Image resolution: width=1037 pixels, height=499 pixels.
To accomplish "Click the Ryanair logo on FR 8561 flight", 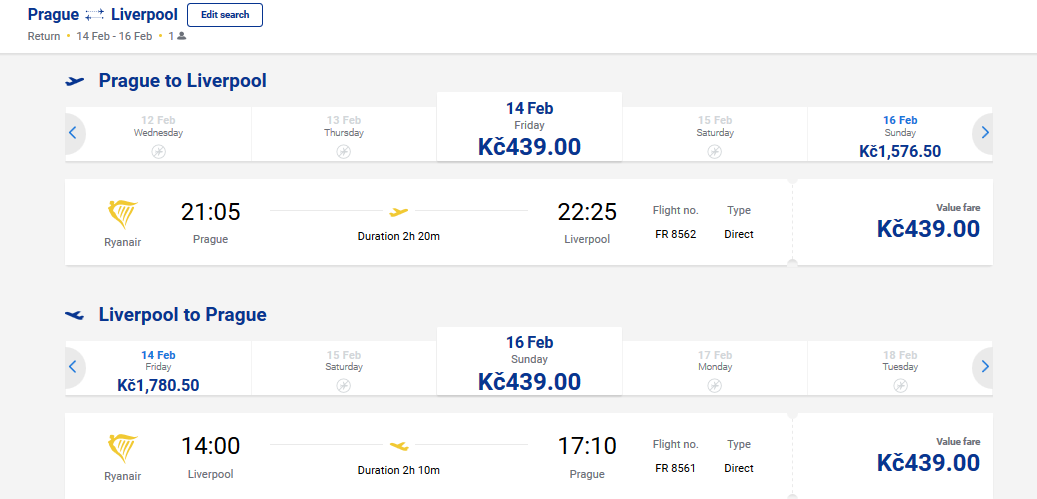I will point(122,449).
